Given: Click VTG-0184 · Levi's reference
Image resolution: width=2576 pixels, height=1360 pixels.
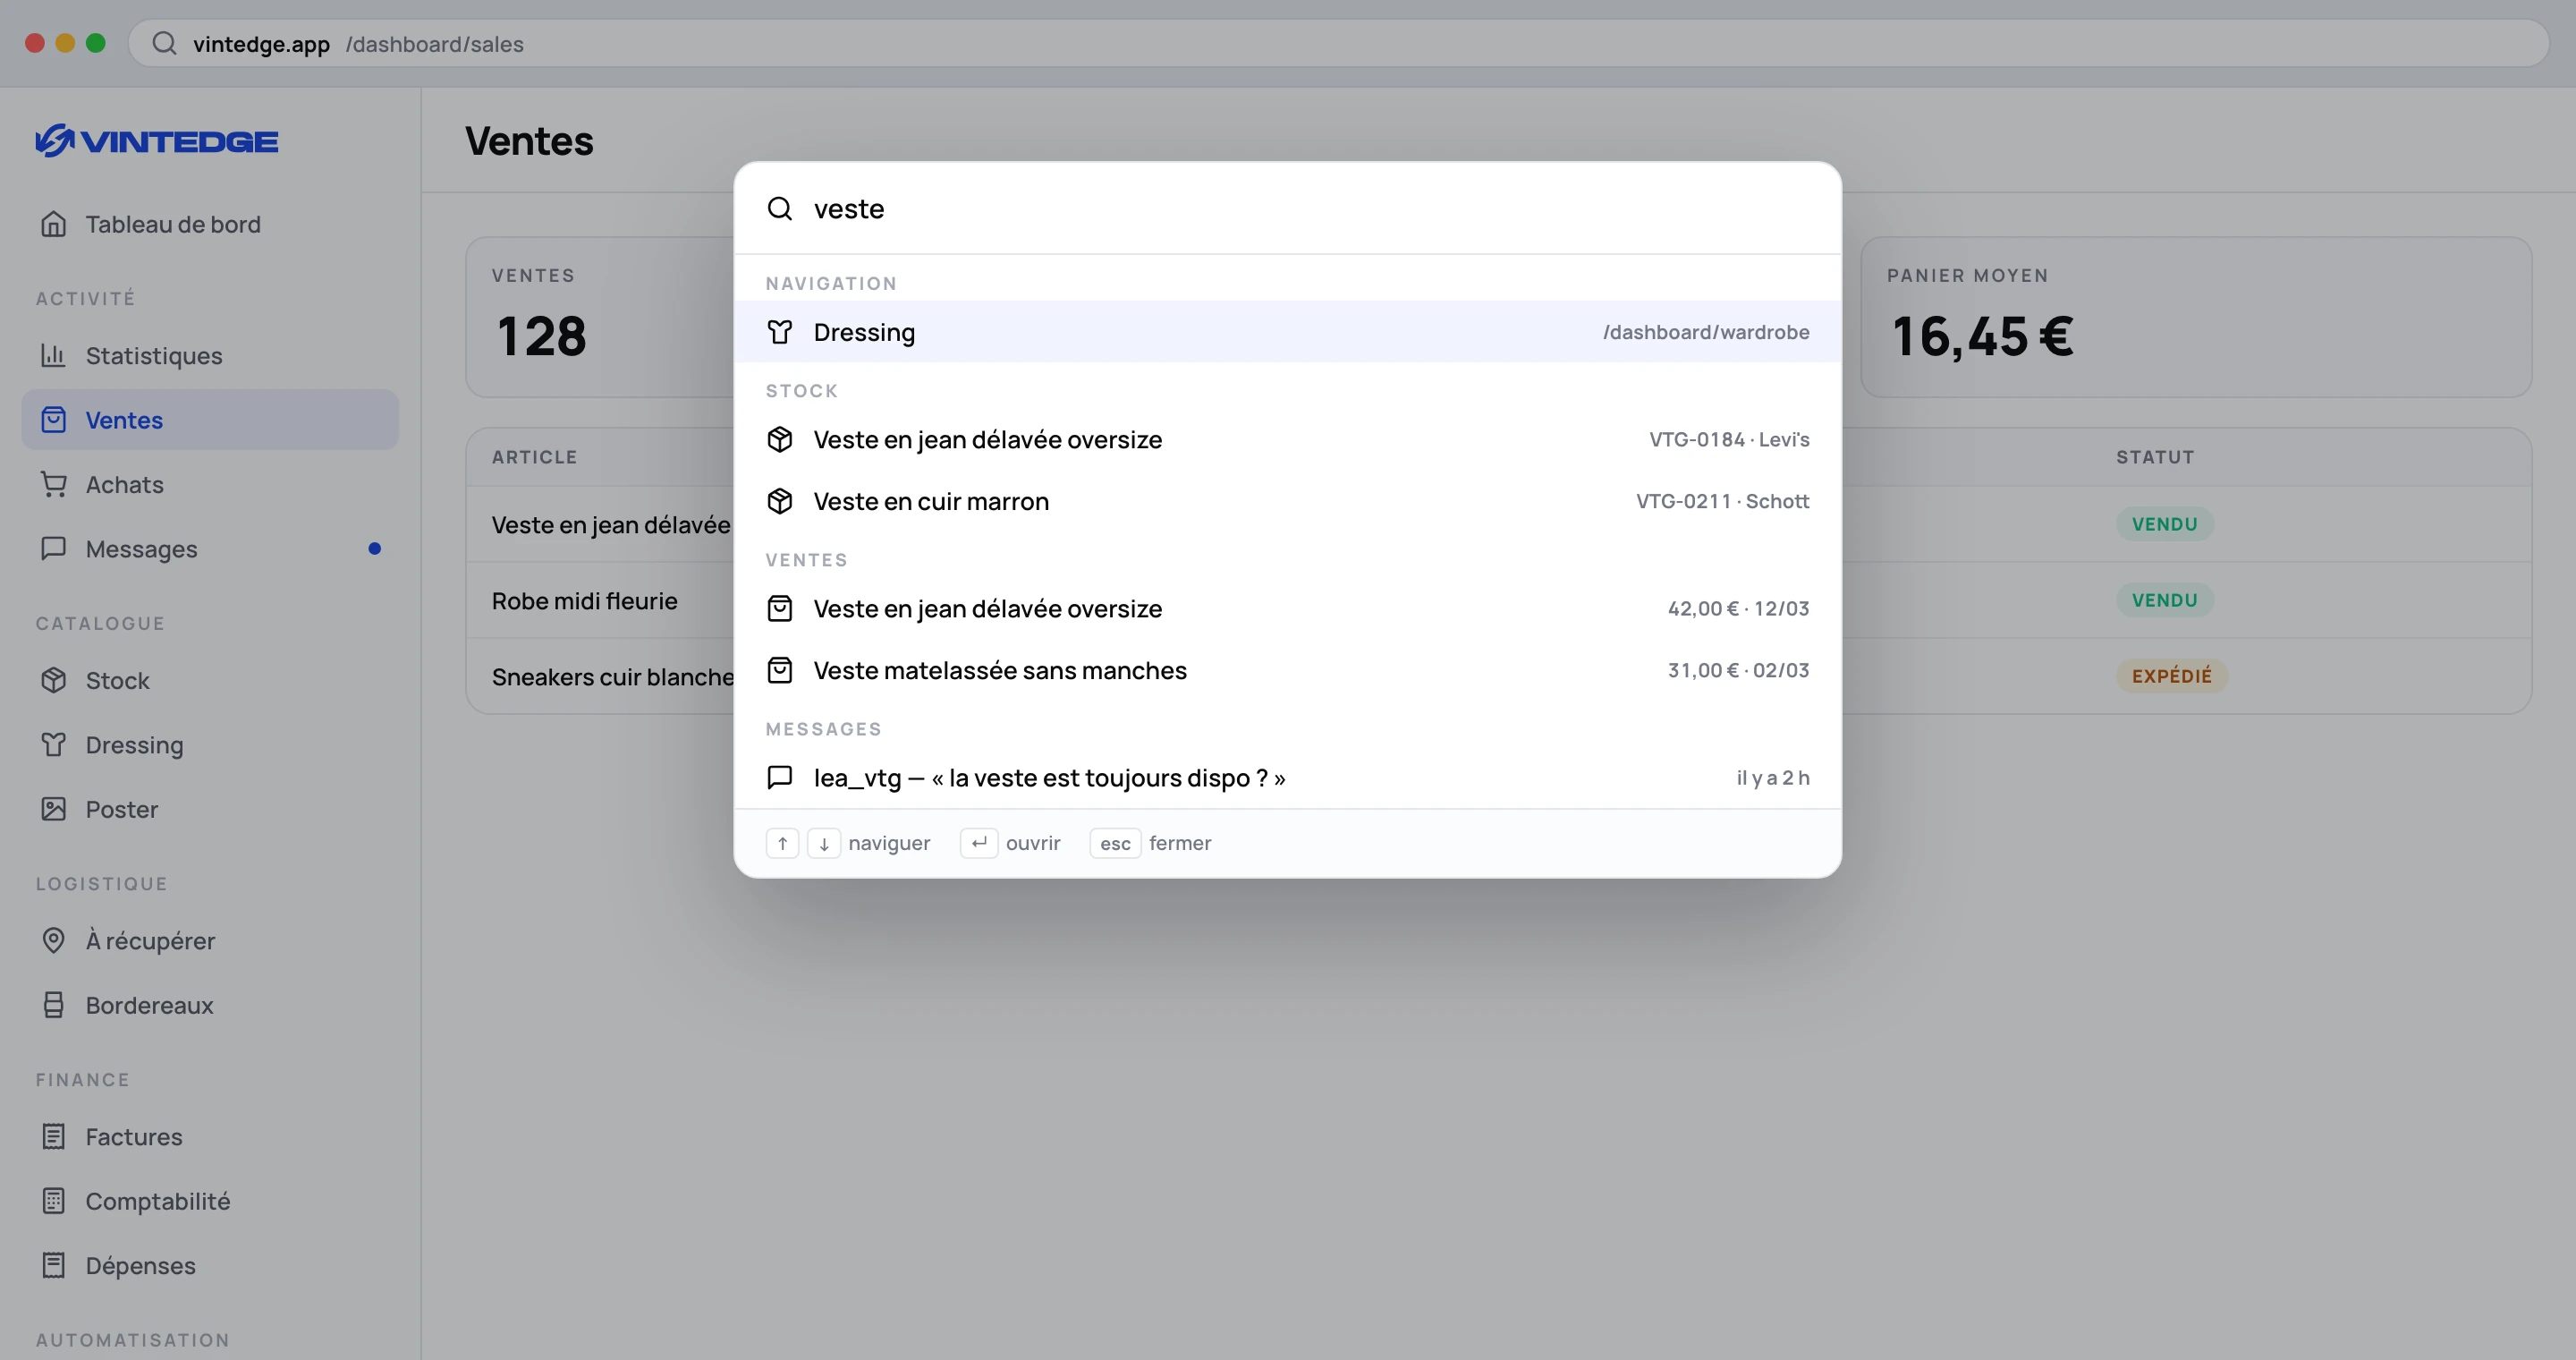Looking at the screenshot, I should point(1729,440).
